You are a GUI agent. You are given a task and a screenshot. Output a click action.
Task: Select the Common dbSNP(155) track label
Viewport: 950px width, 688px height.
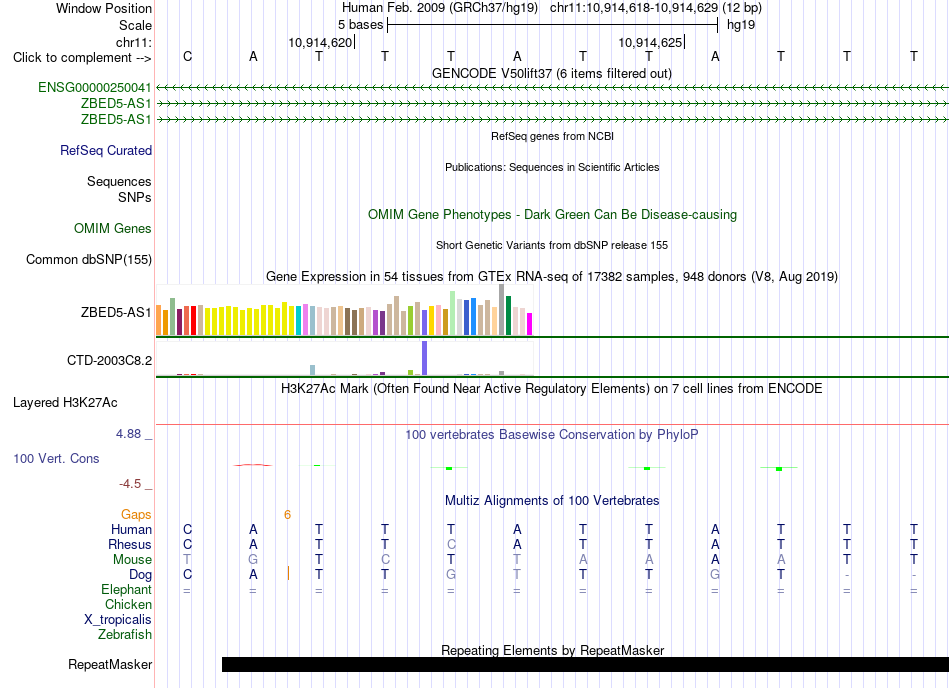[x=89, y=259]
